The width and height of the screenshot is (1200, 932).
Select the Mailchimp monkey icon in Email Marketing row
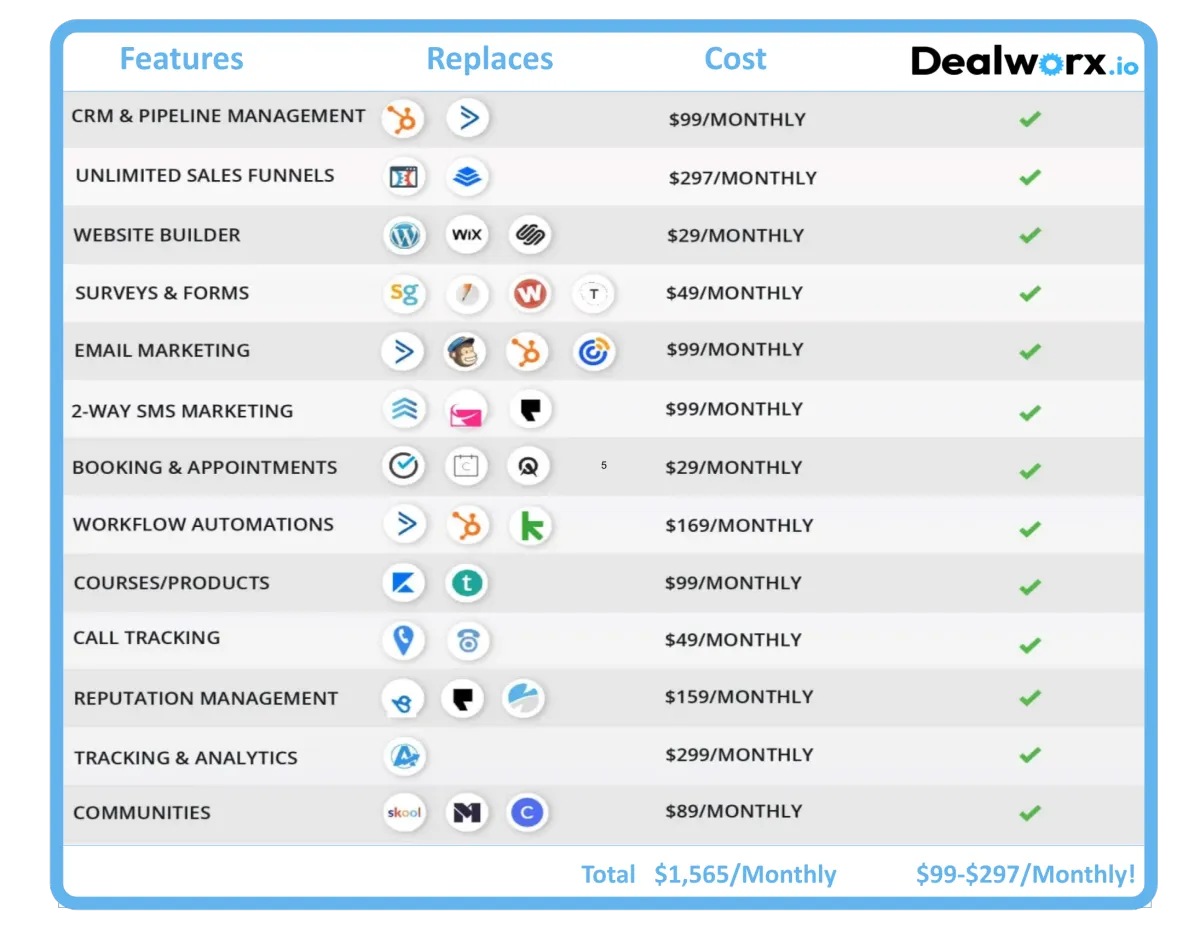click(466, 352)
